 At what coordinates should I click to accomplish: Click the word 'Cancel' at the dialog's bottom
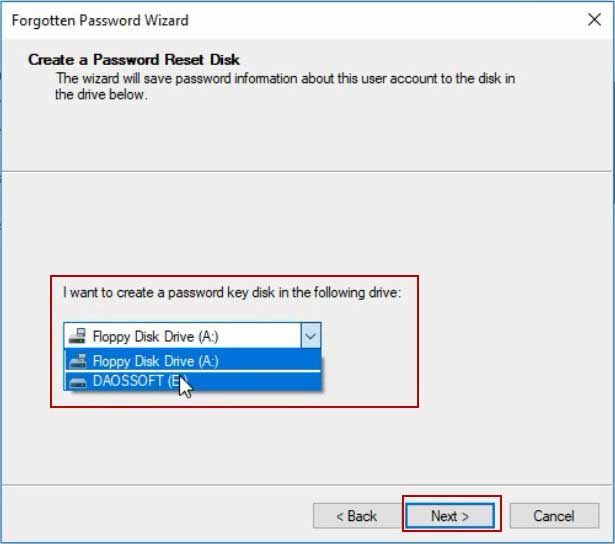point(554,516)
